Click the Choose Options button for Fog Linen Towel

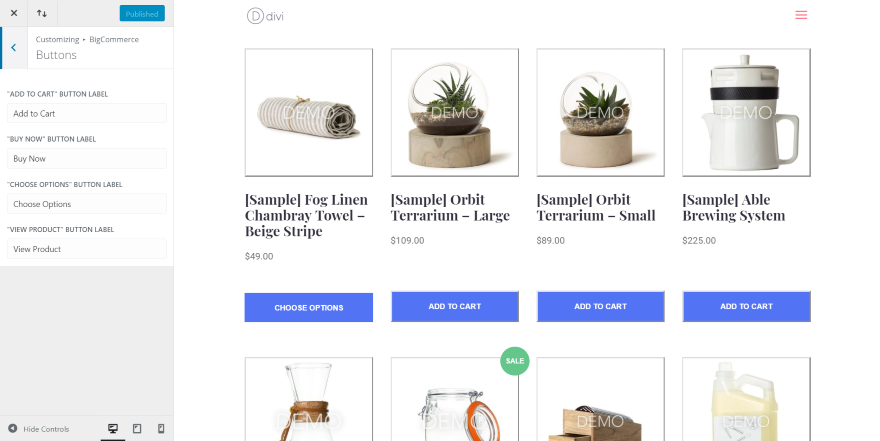[309, 307]
